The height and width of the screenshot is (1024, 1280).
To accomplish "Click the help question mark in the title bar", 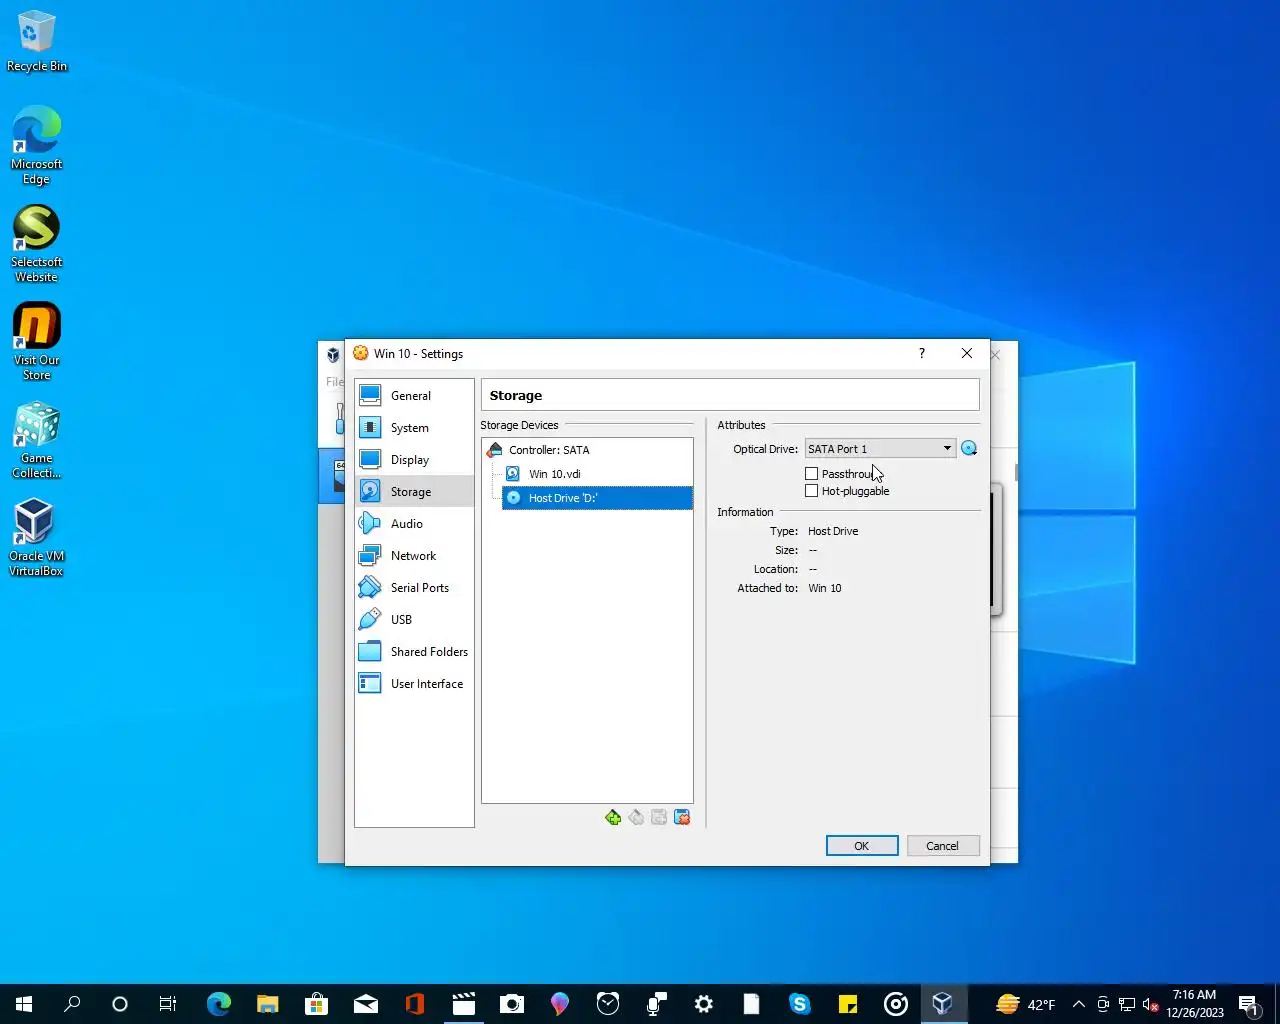I will [922, 353].
